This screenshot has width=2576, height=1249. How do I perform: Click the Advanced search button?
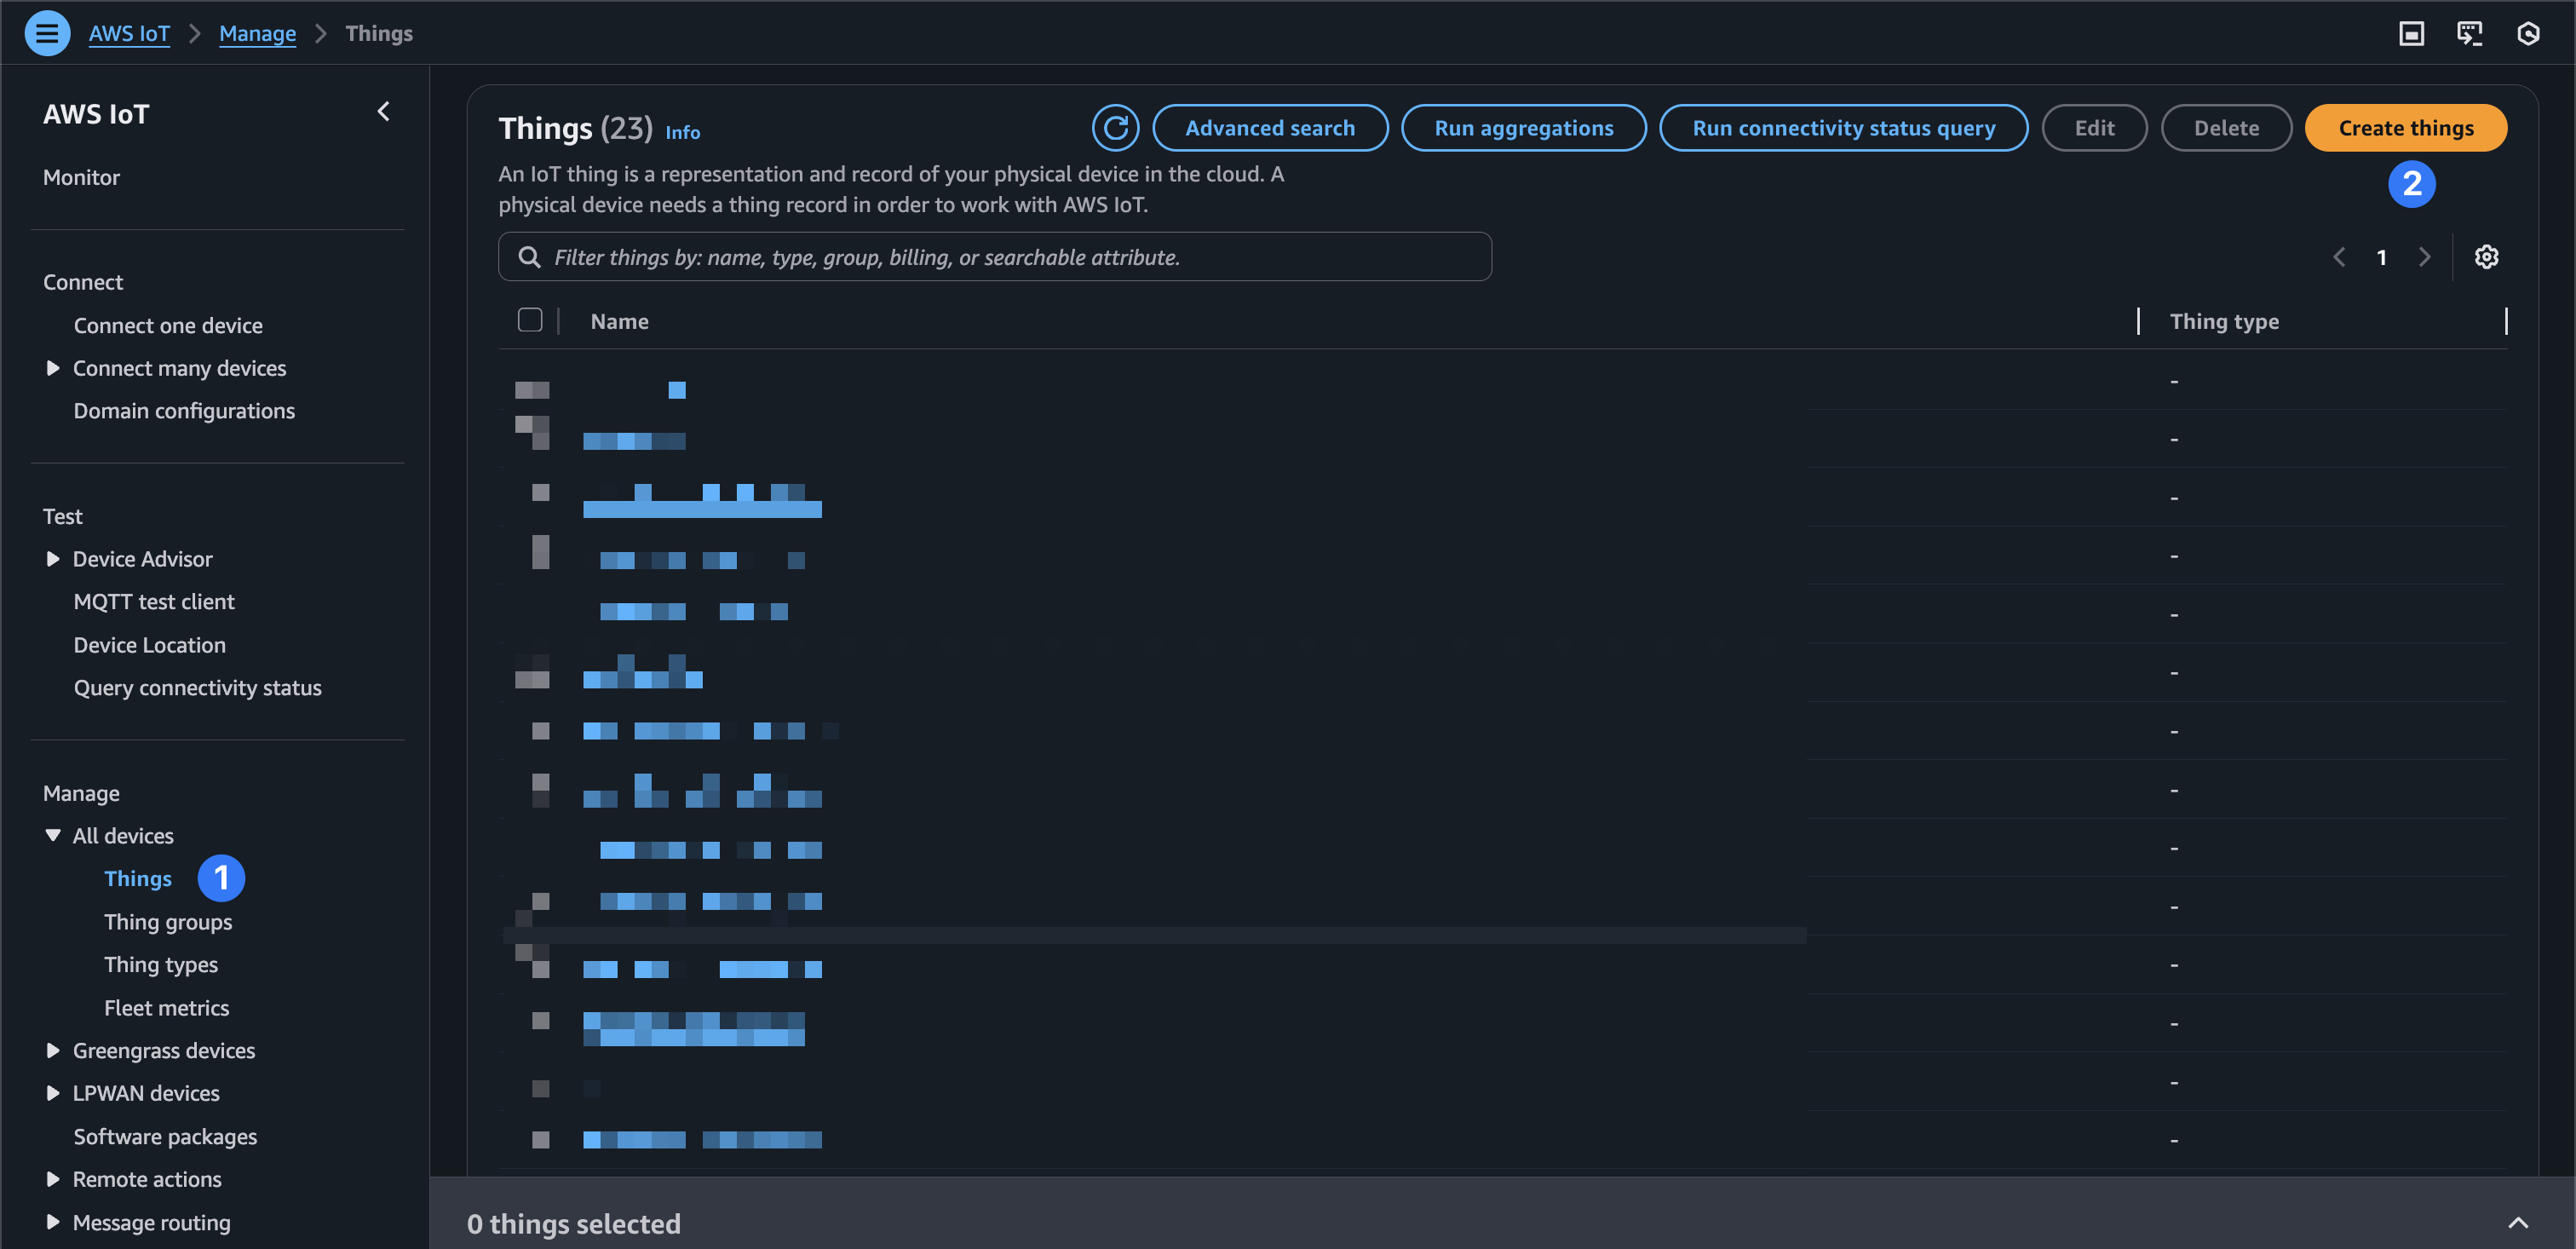point(1269,128)
